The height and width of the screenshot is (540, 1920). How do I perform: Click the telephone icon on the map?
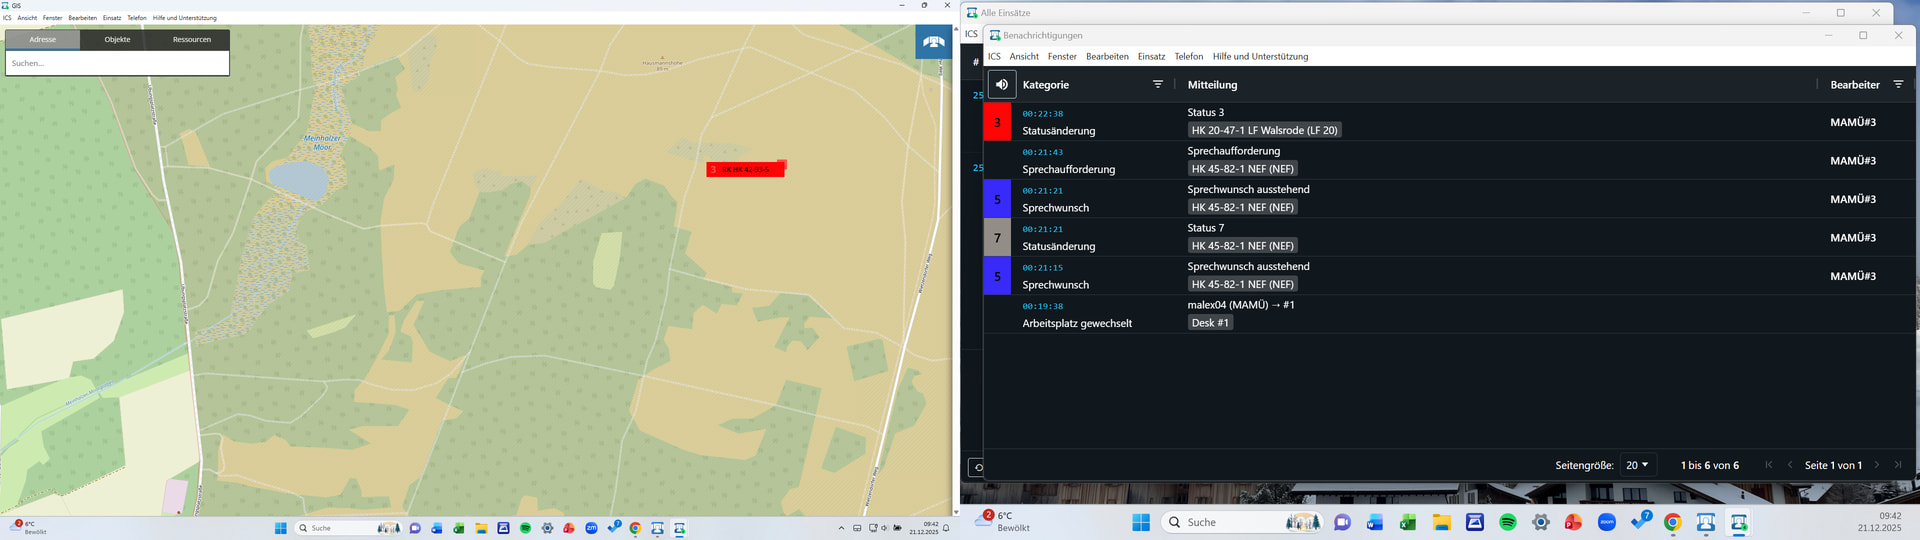933,42
